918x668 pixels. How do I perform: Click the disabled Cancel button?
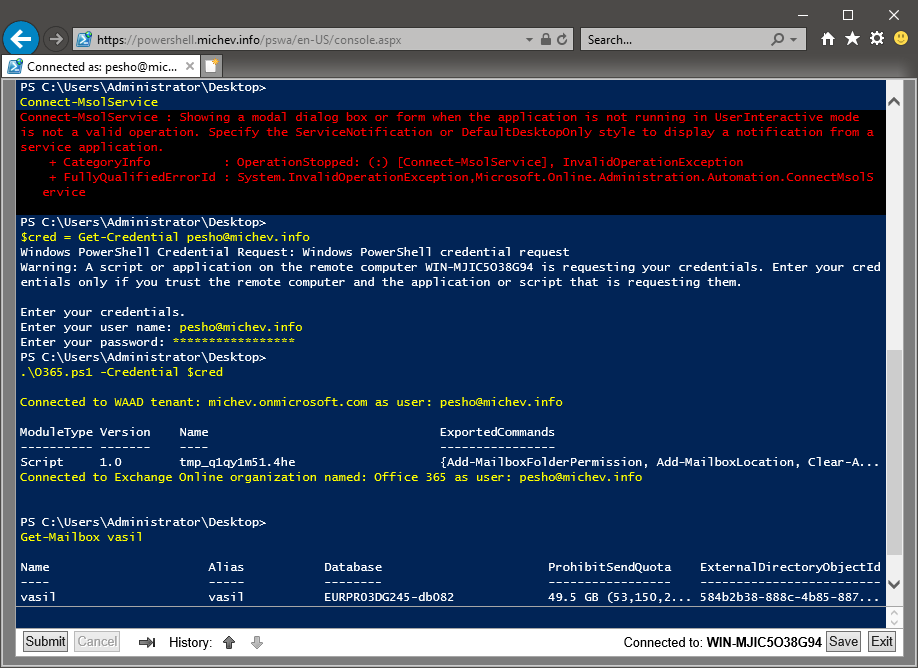click(98, 642)
